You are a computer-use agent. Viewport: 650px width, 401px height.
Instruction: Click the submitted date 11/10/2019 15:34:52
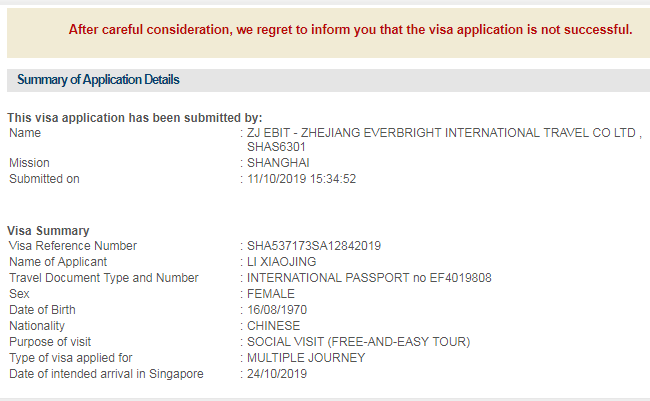pos(302,180)
